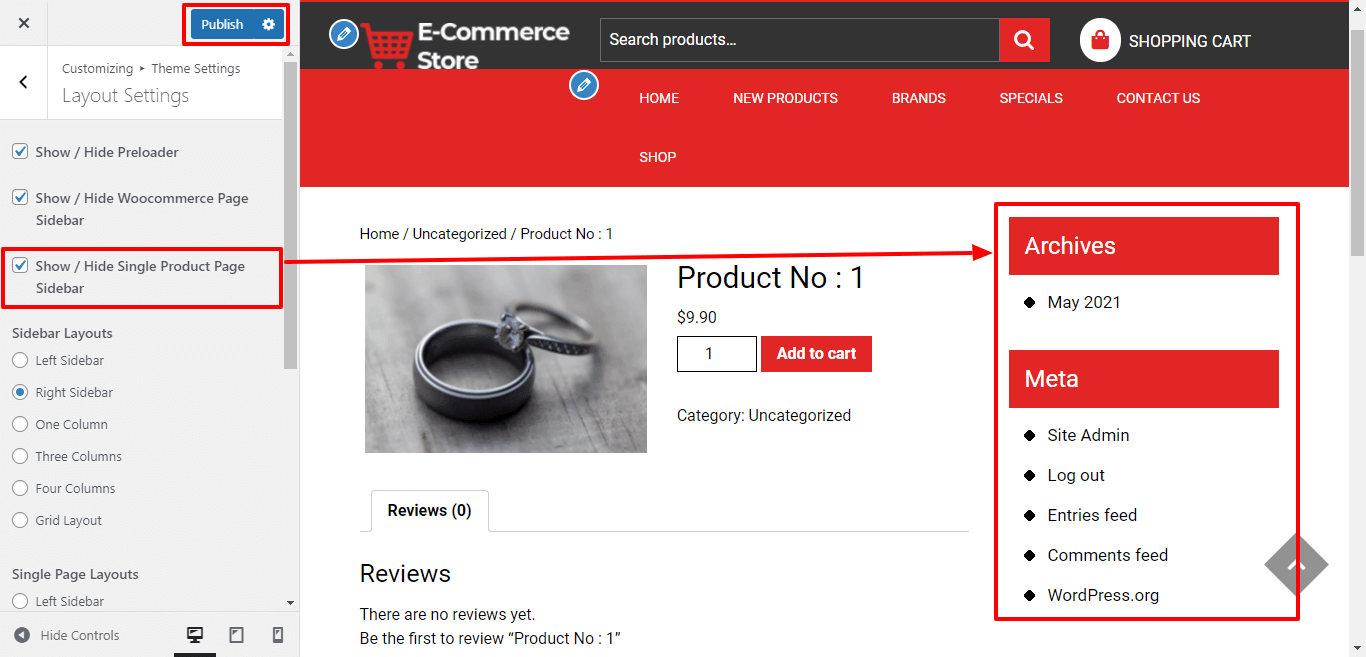Image resolution: width=1366 pixels, height=657 pixels.
Task: Choose the Grid Layout radio button
Action: pyautogui.click(x=20, y=520)
